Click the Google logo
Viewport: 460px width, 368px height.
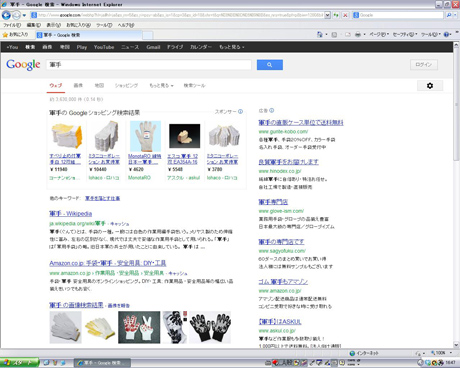(x=23, y=64)
